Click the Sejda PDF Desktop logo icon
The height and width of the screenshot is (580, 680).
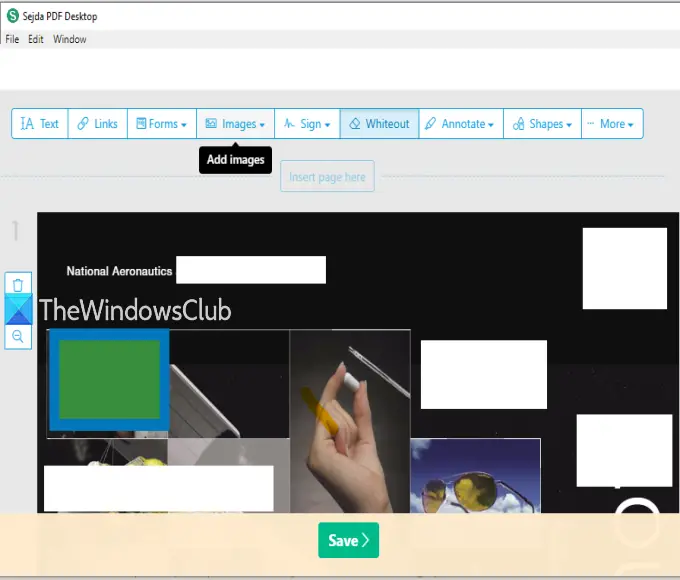[13, 16]
